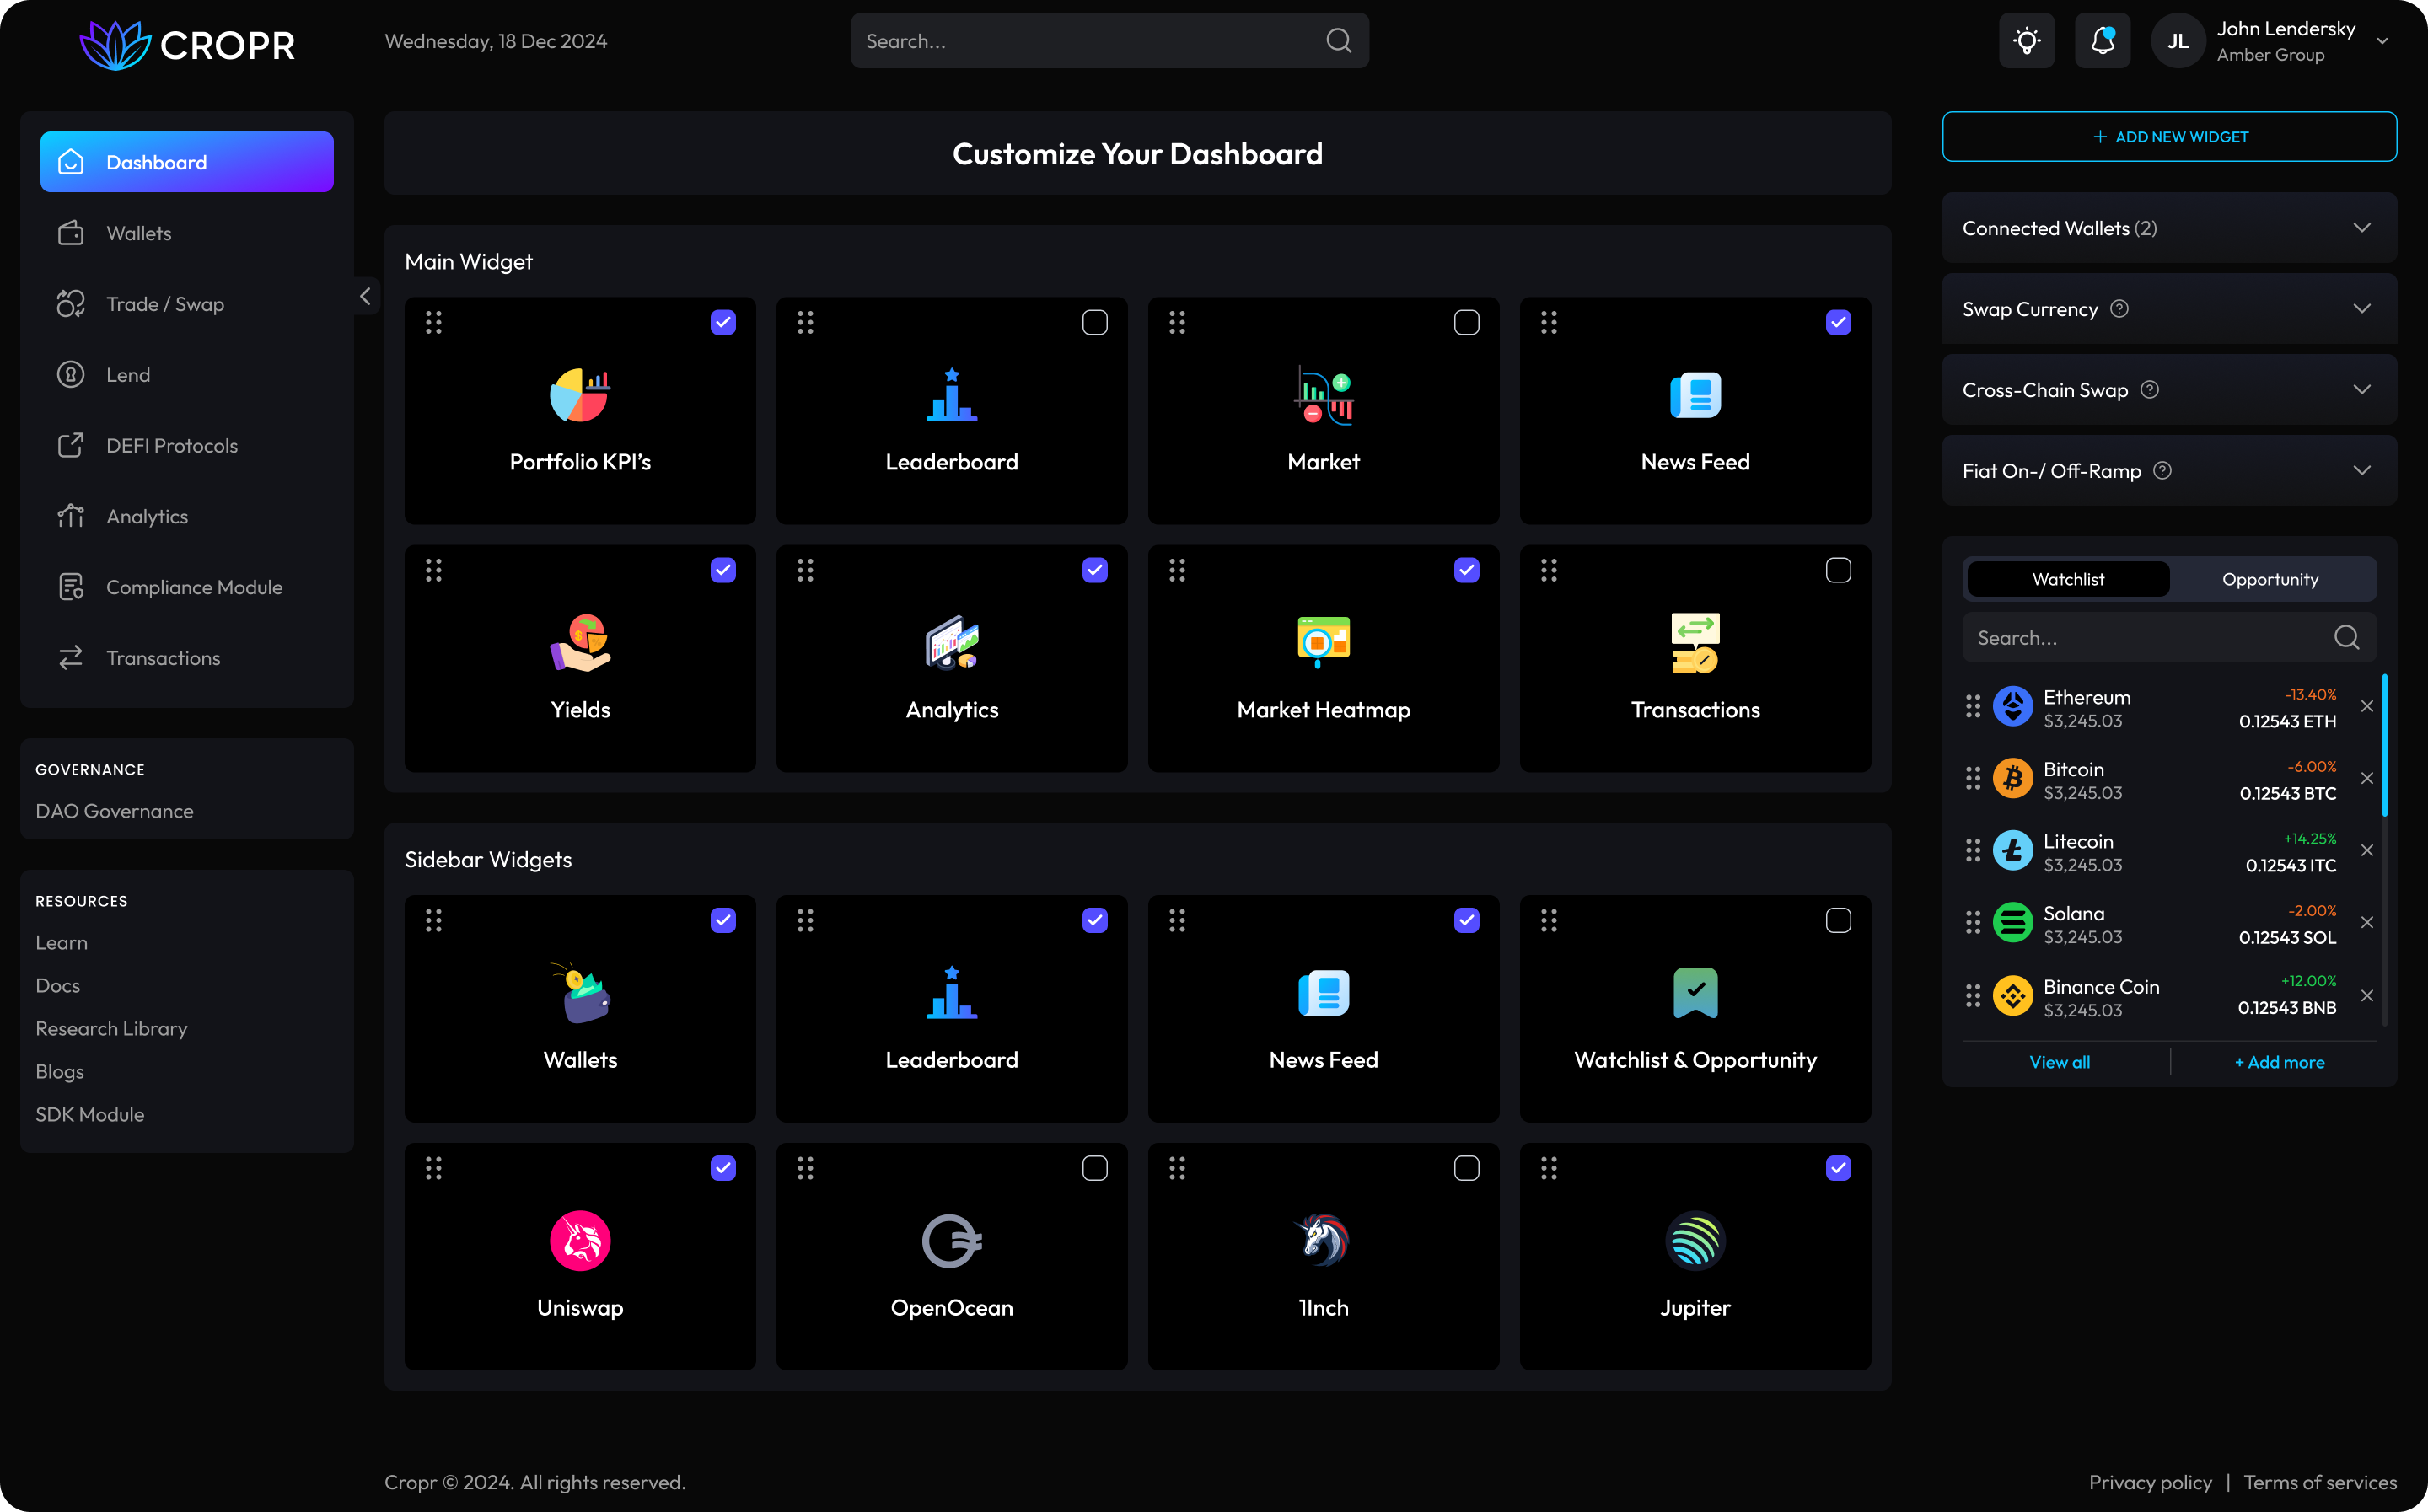
Task: Remove Bitcoin from watchlist with X
Action: tap(2367, 778)
